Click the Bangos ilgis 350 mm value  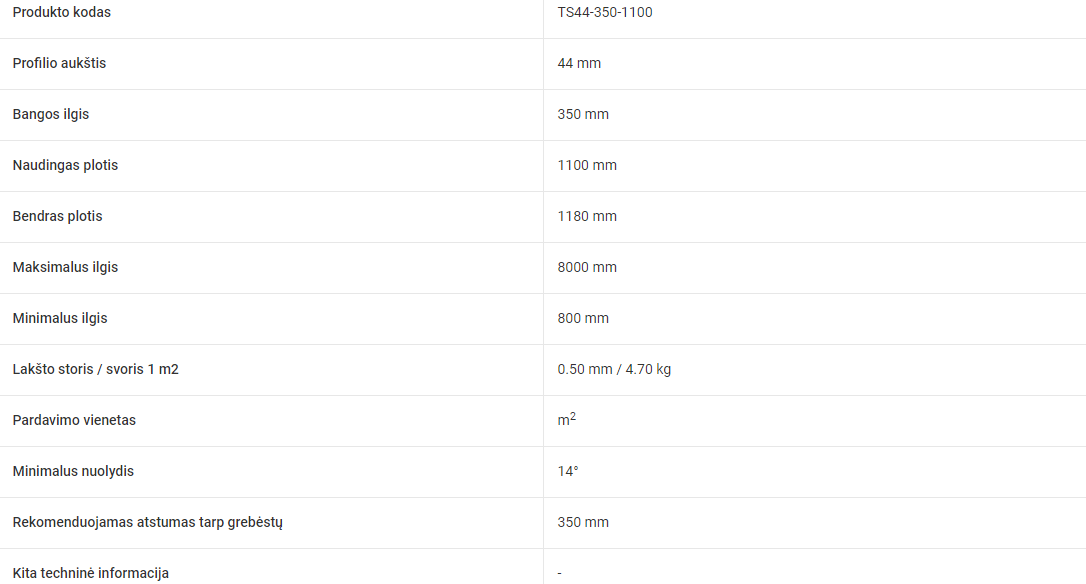[x=583, y=114]
